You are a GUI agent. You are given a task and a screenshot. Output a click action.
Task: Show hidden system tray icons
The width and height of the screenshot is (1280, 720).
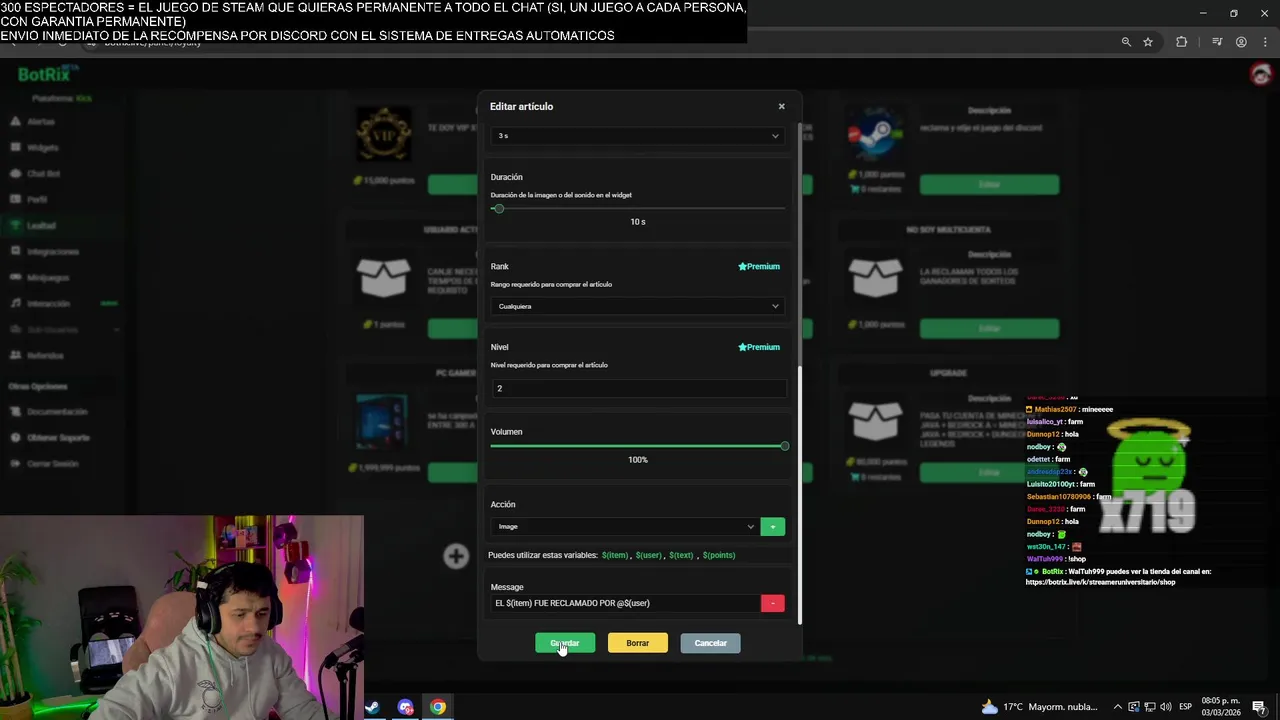pyautogui.click(x=1118, y=707)
